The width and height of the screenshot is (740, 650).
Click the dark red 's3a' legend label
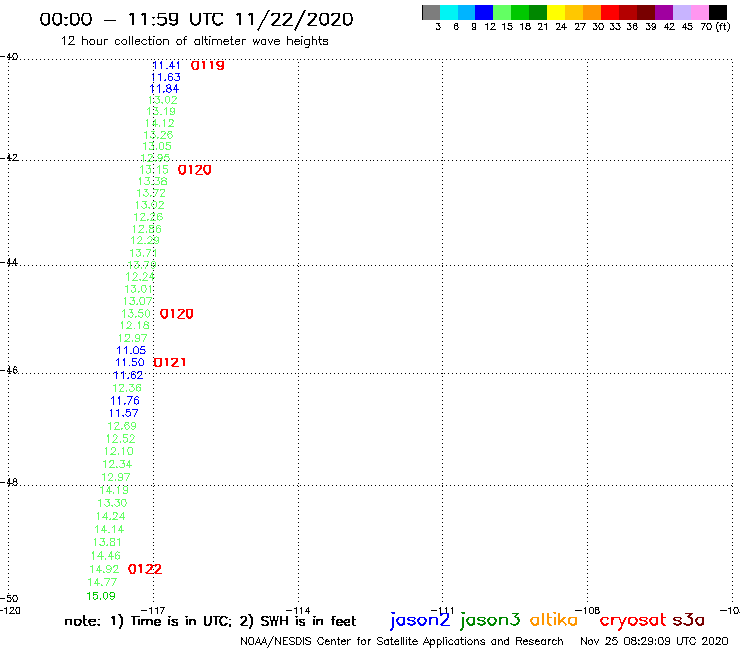(x=689, y=620)
